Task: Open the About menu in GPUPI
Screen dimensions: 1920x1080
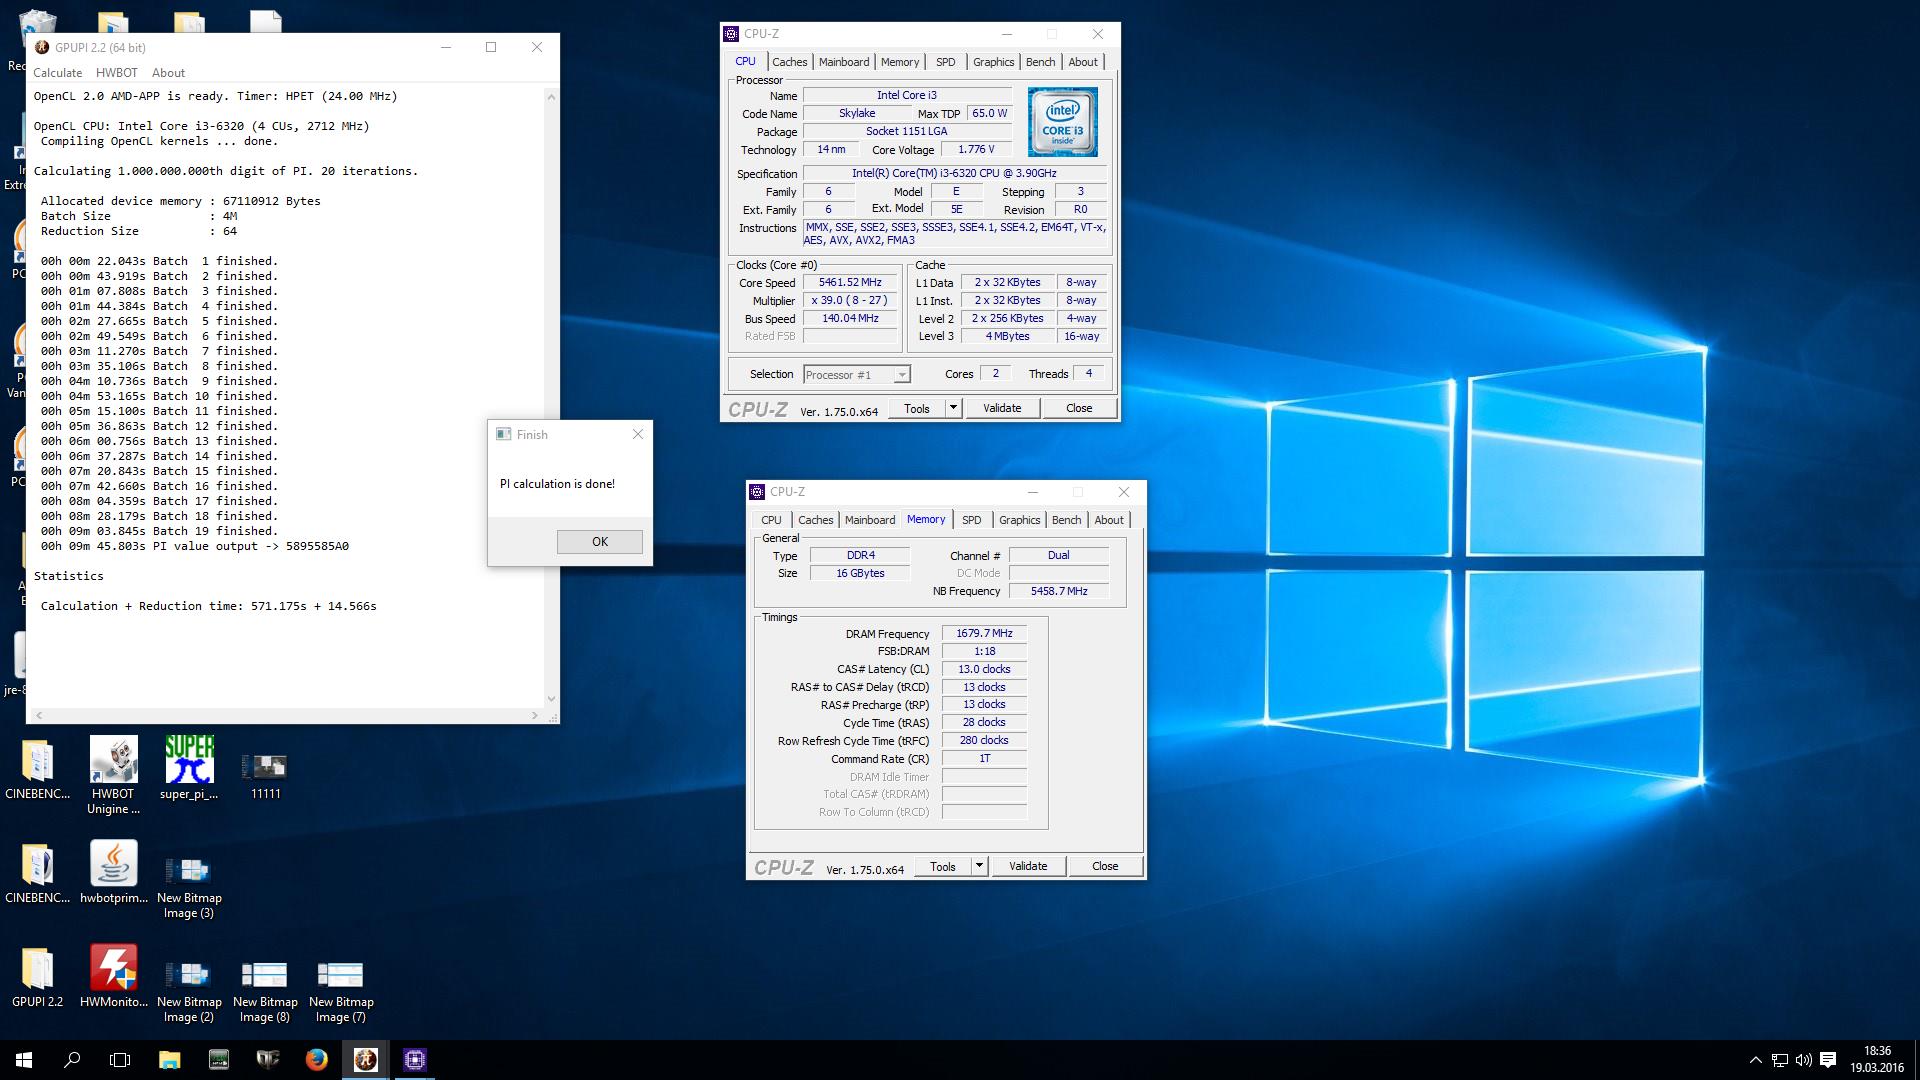Action: coord(168,73)
